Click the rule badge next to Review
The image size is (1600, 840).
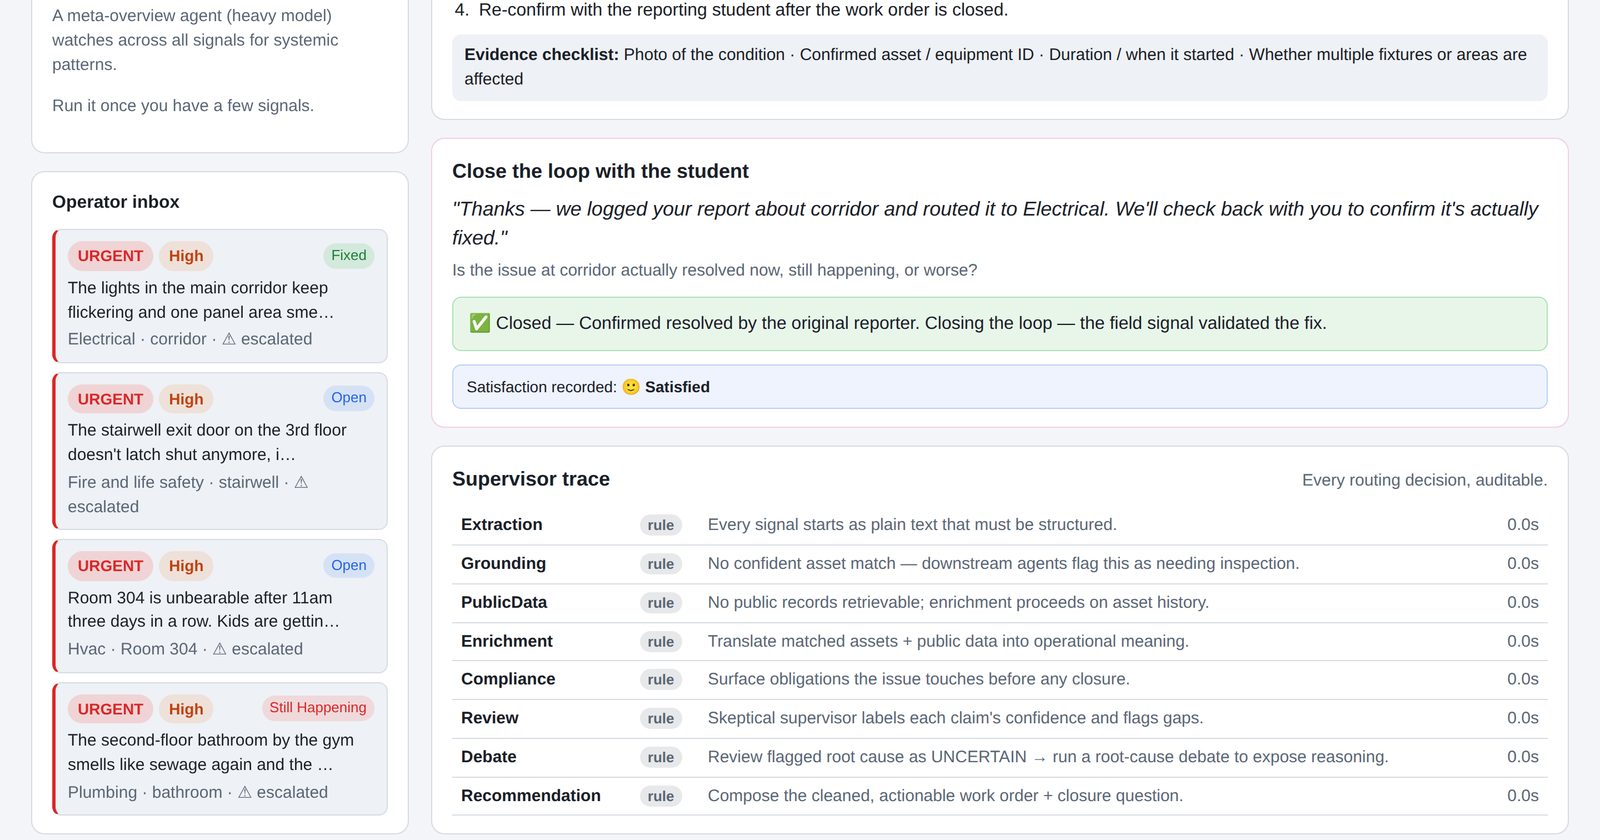pos(660,719)
